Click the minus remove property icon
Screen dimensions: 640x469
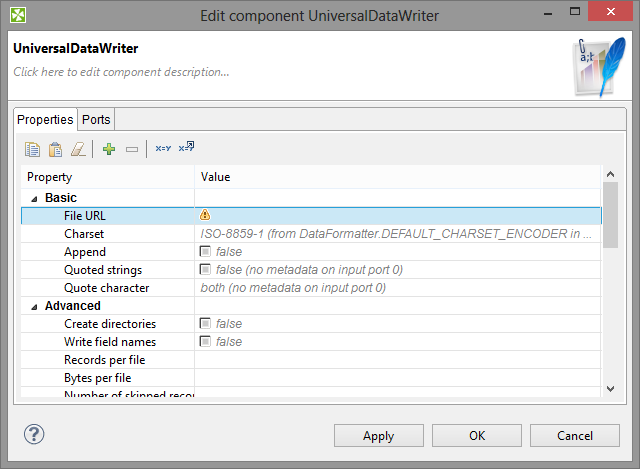coord(131,149)
